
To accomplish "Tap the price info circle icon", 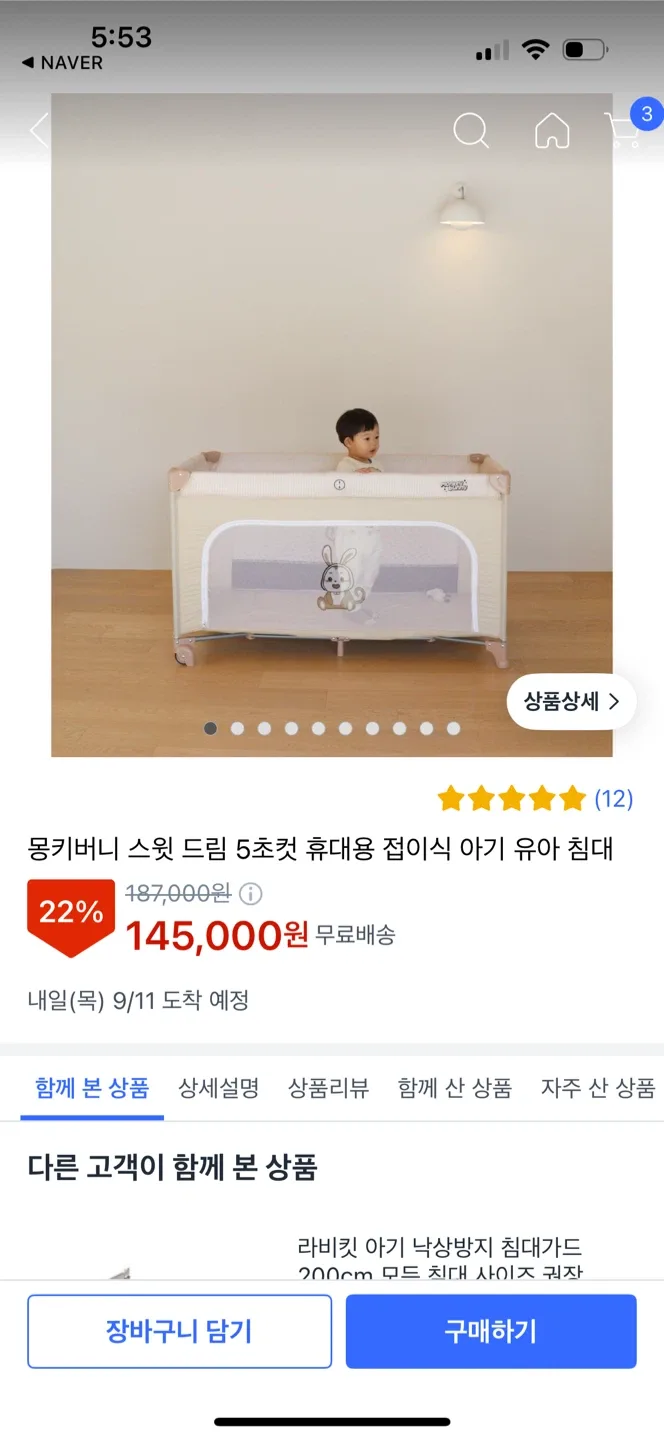I will point(251,893).
